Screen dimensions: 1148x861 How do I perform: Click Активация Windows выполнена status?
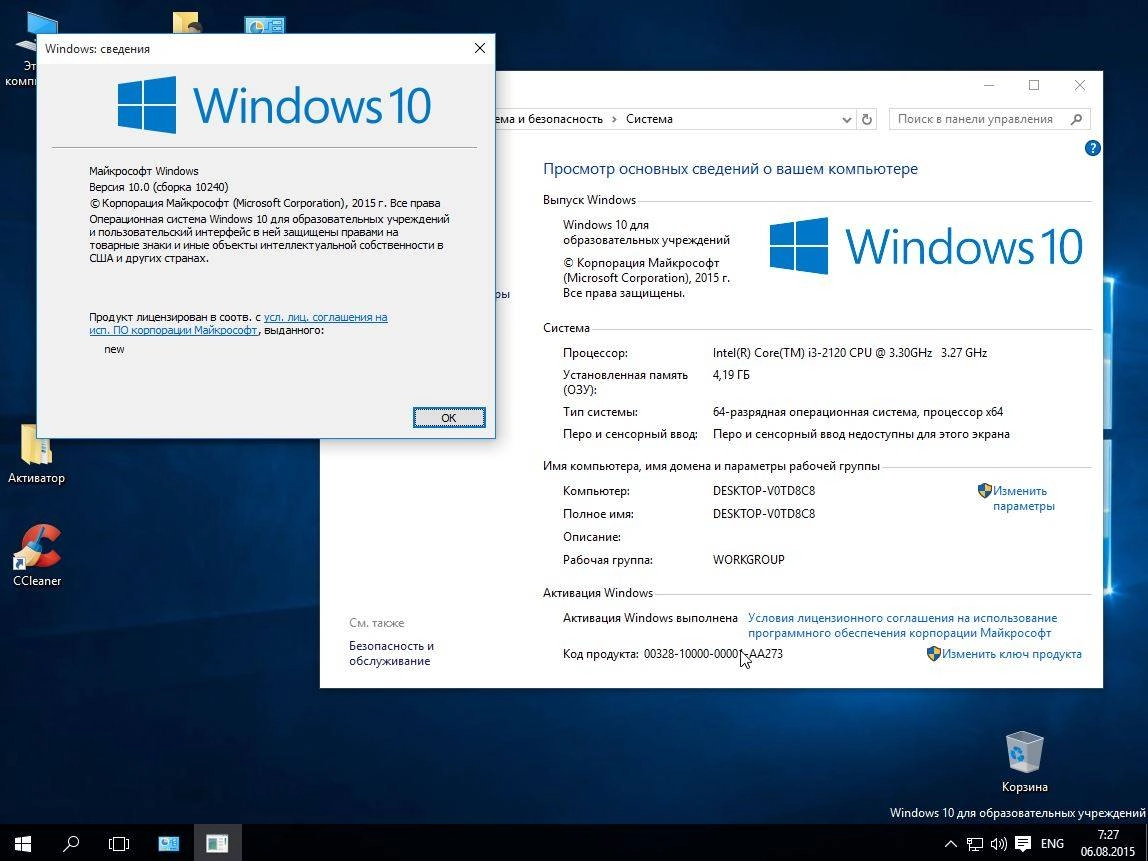(650, 618)
